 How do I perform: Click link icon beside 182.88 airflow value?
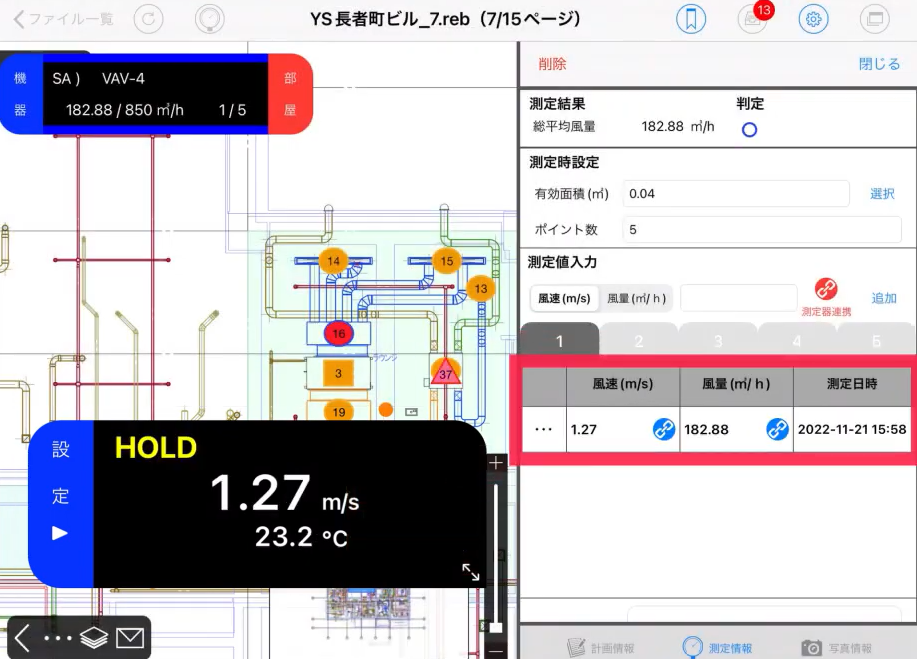777,429
